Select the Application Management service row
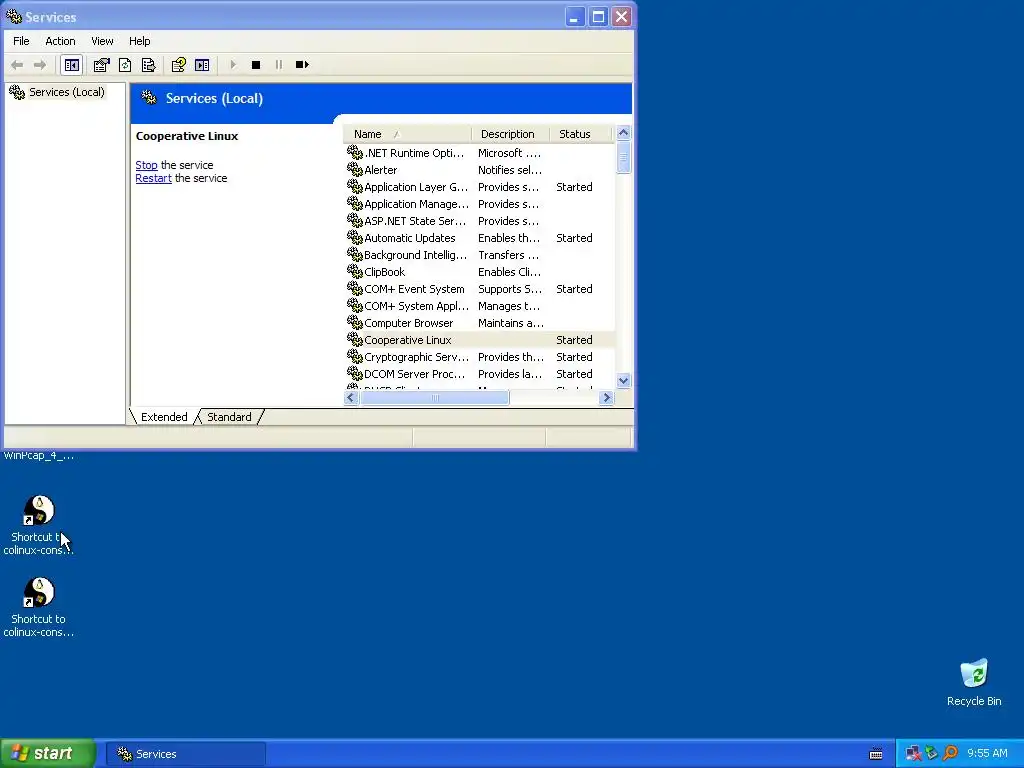The width and height of the screenshot is (1024, 768). [479, 204]
